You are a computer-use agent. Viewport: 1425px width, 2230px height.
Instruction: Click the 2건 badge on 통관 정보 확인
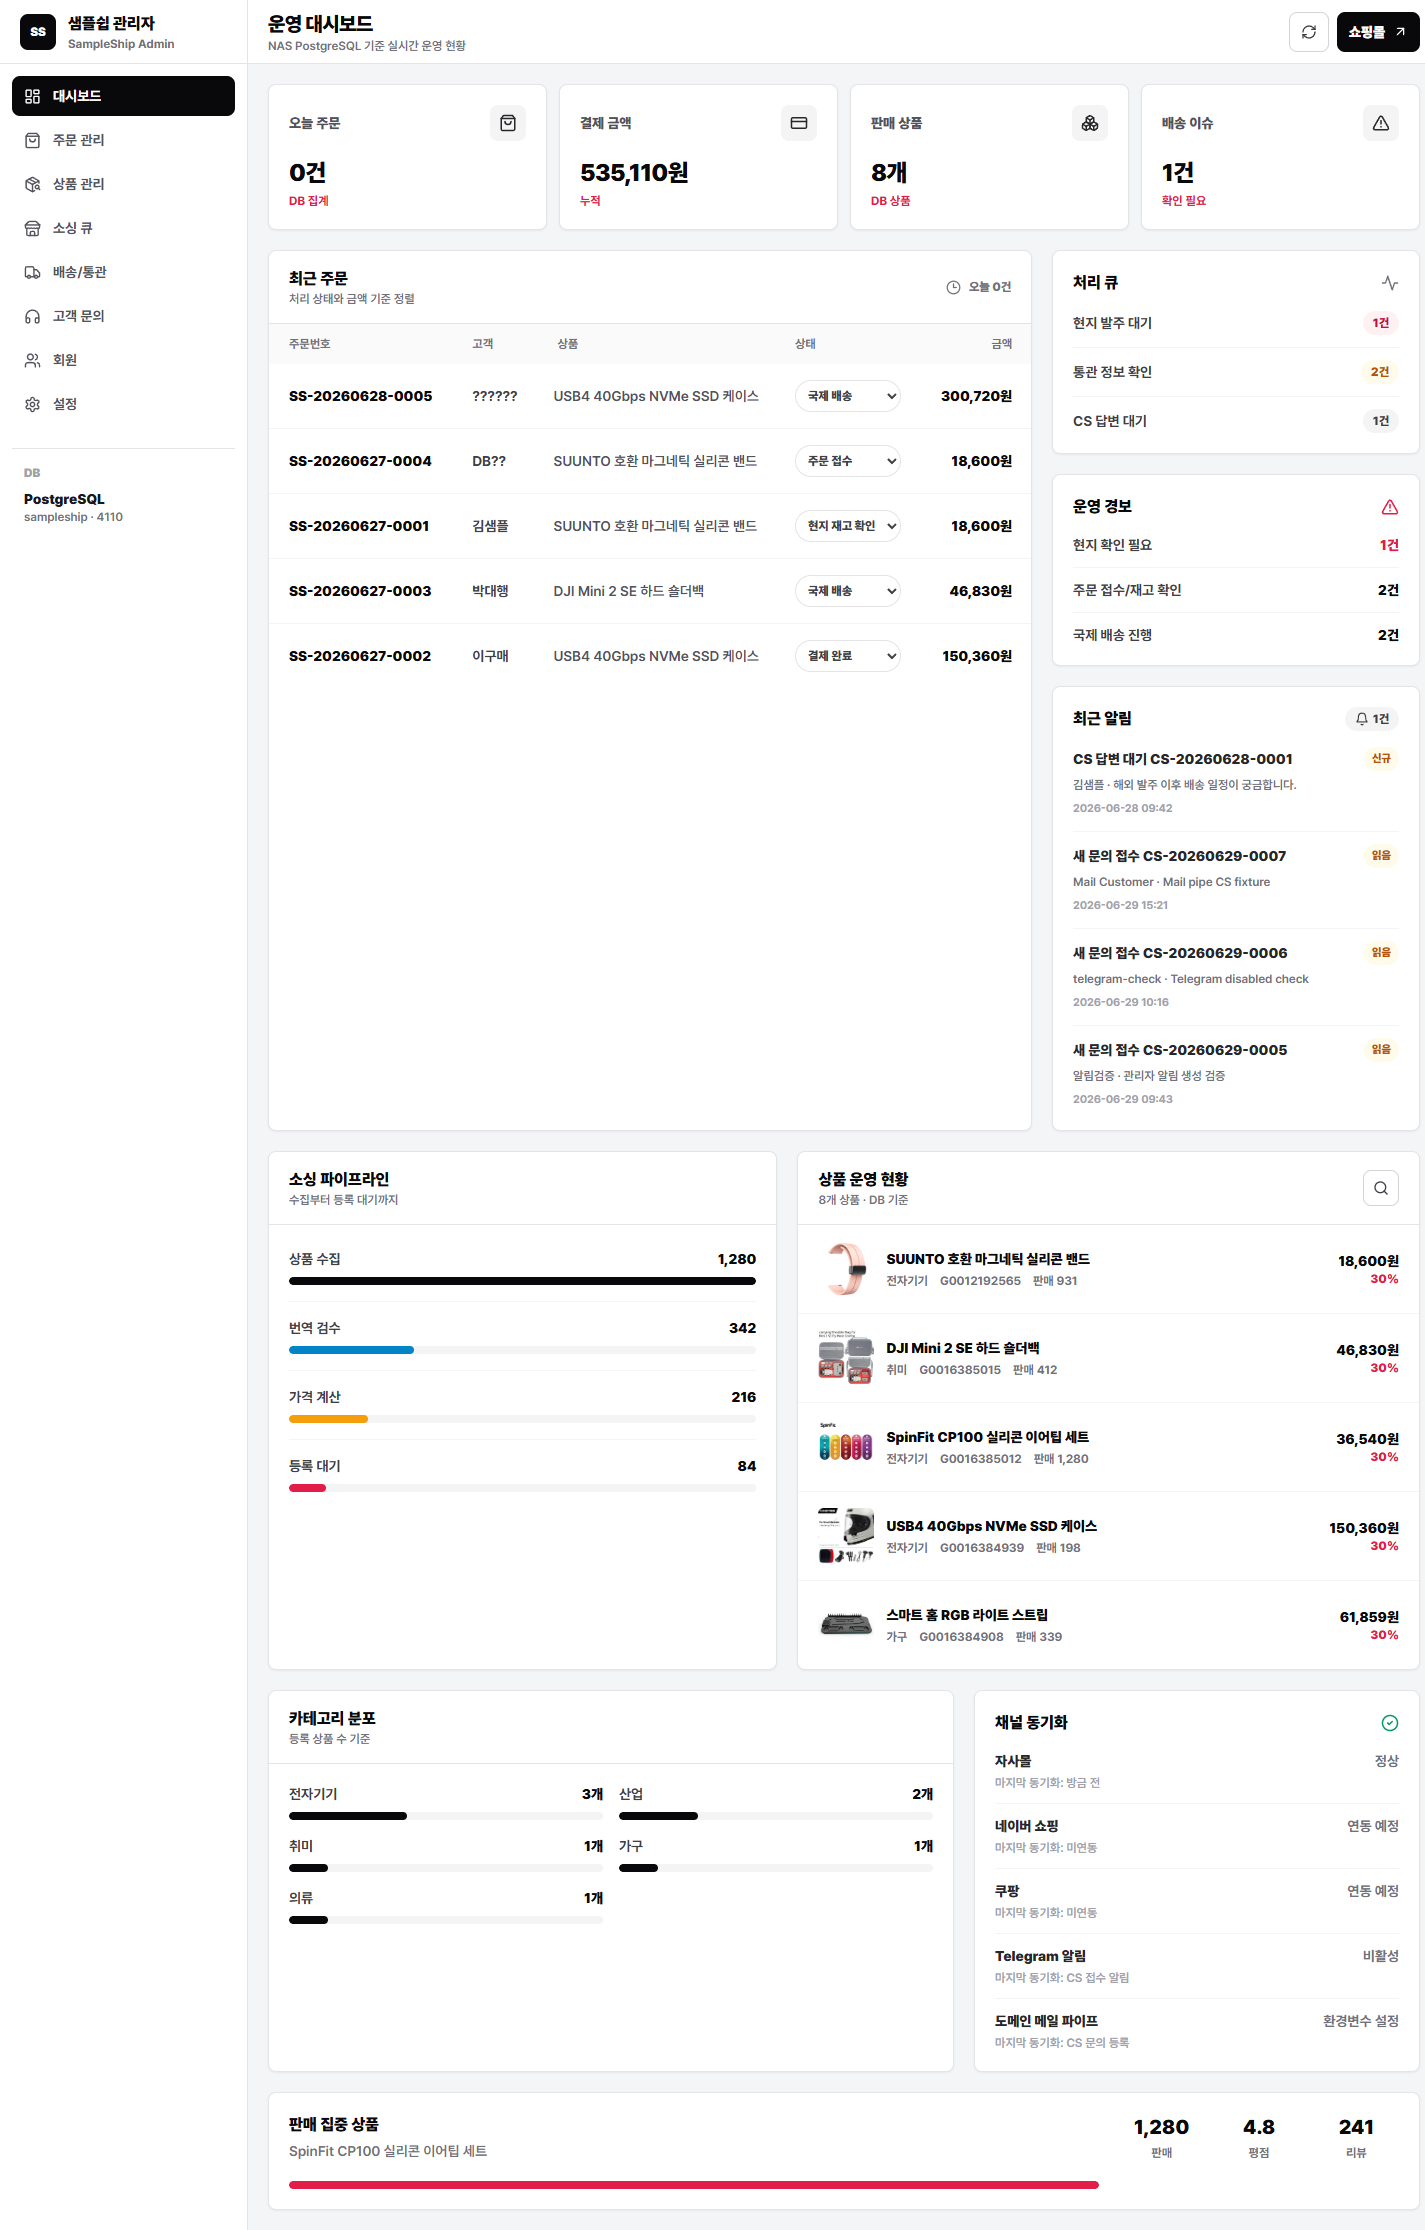tap(1380, 372)
